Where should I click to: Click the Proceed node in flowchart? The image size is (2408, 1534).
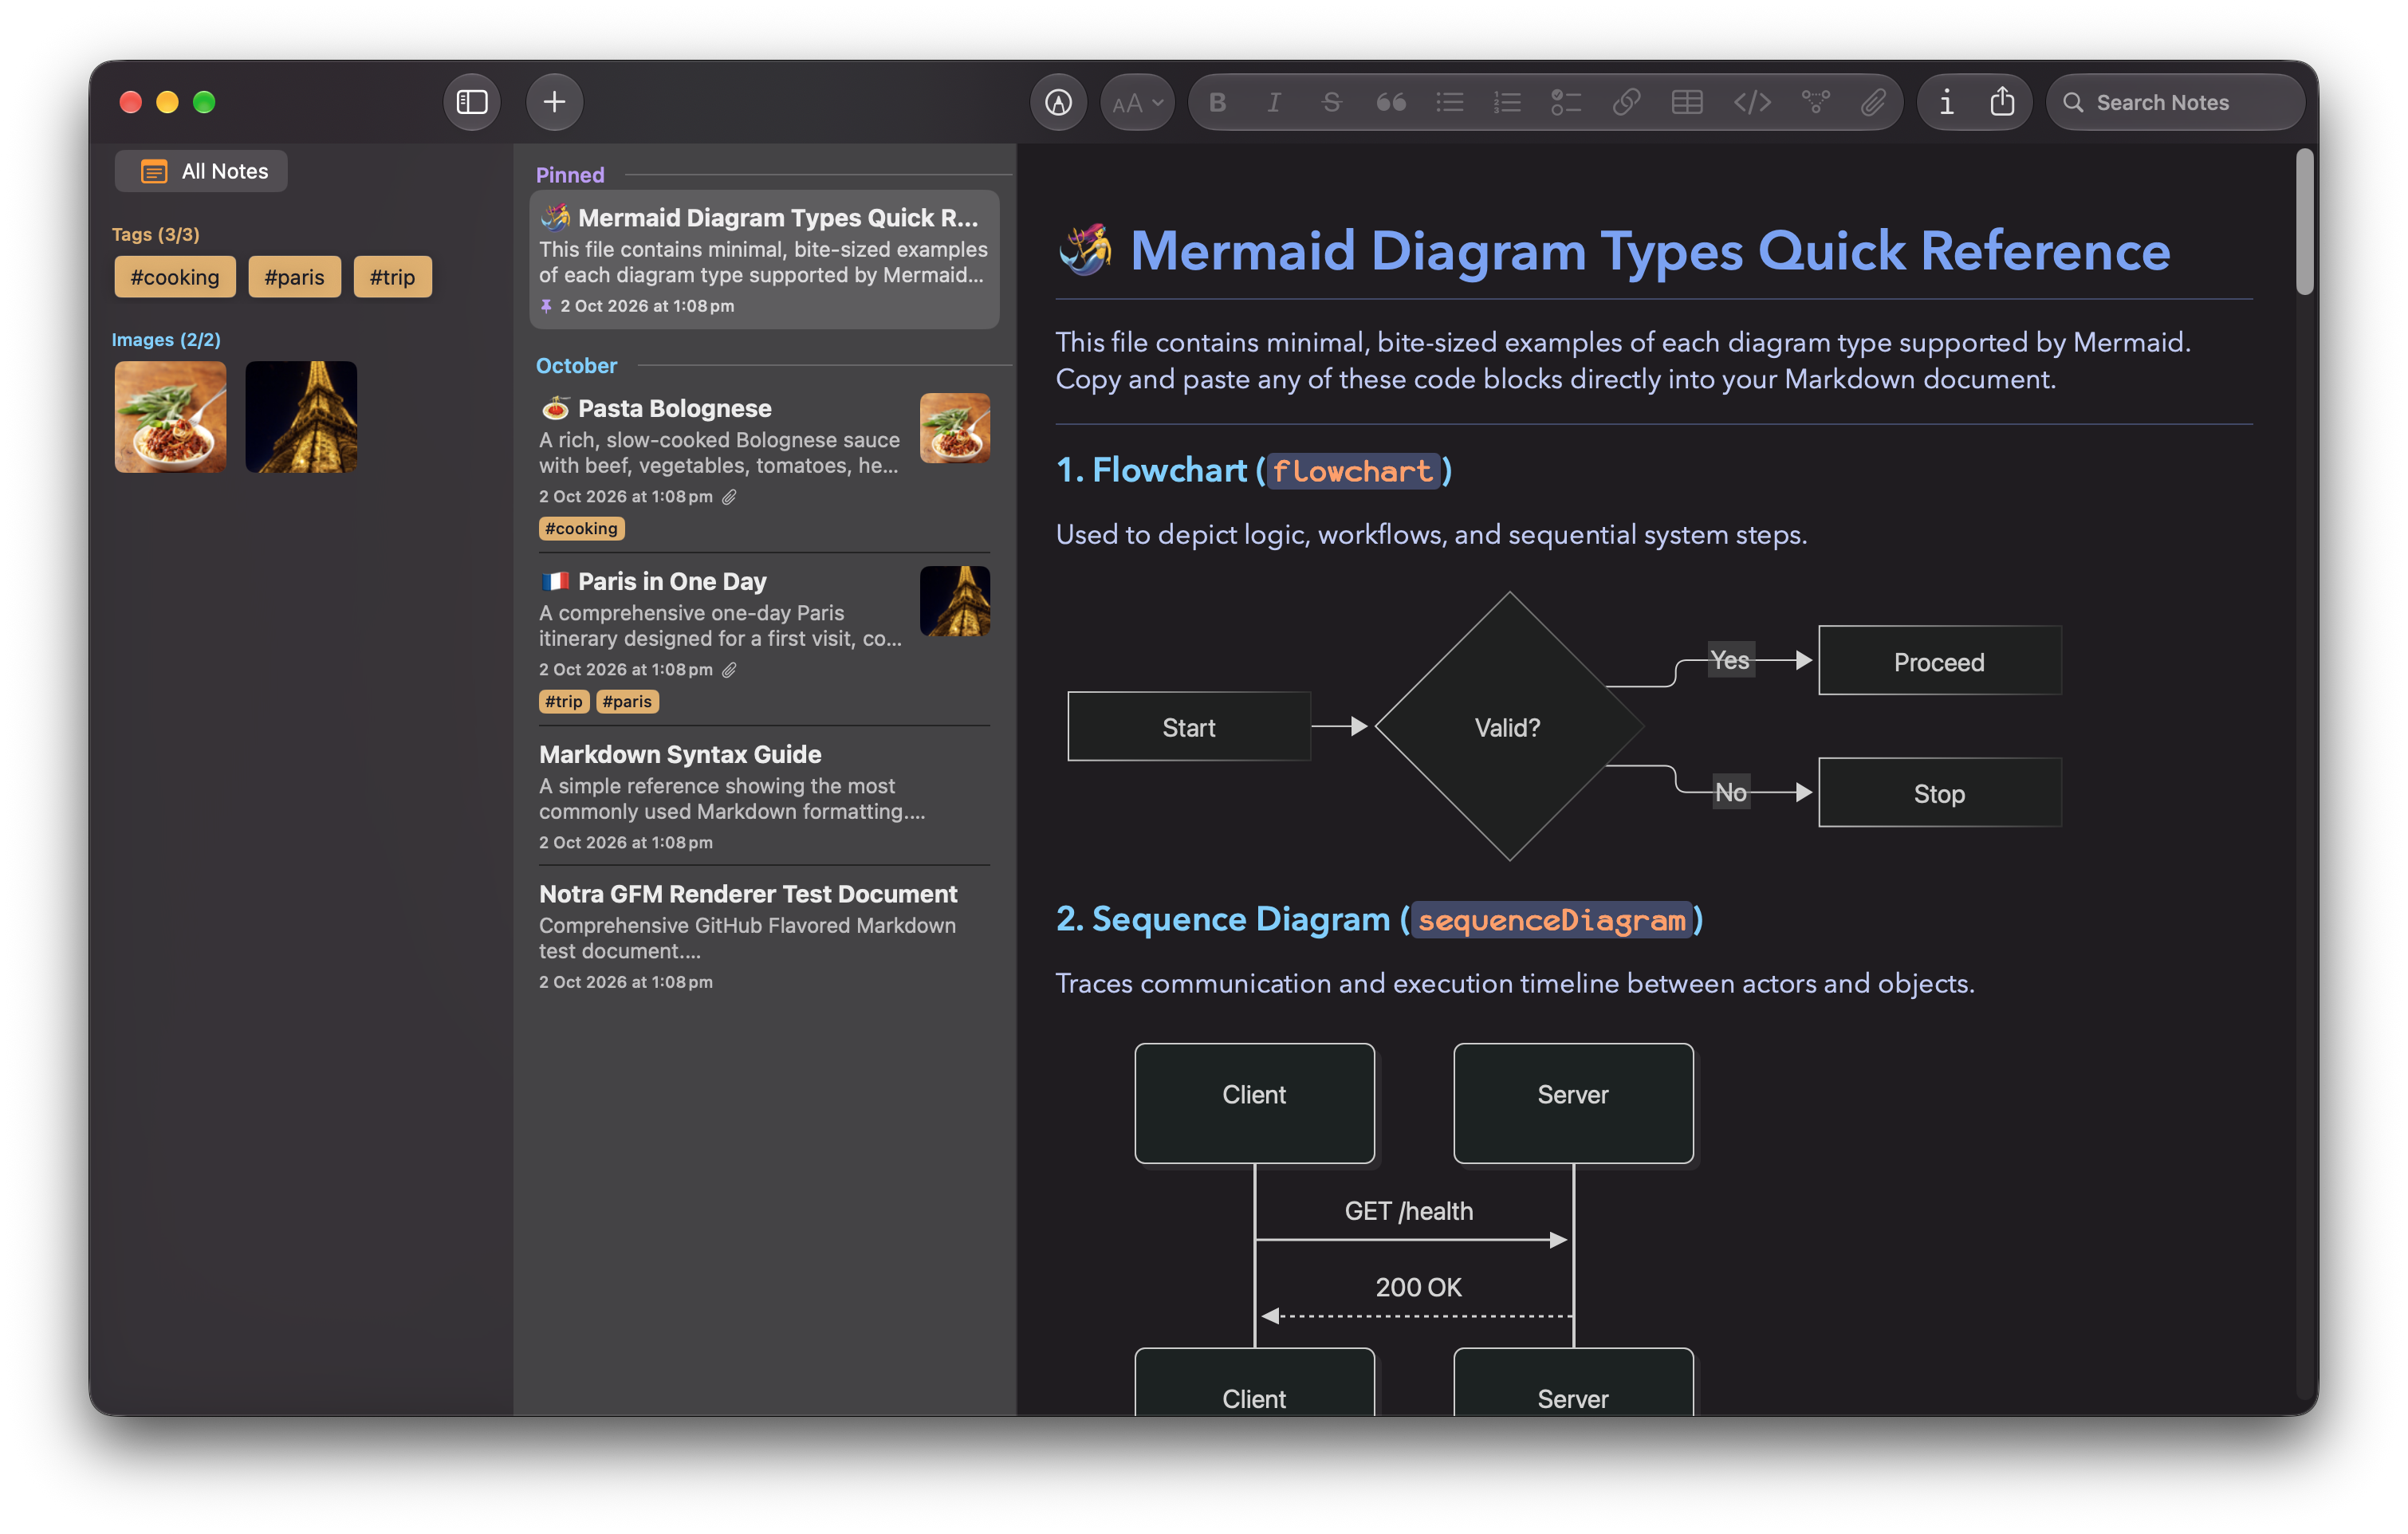(1939, 661)
